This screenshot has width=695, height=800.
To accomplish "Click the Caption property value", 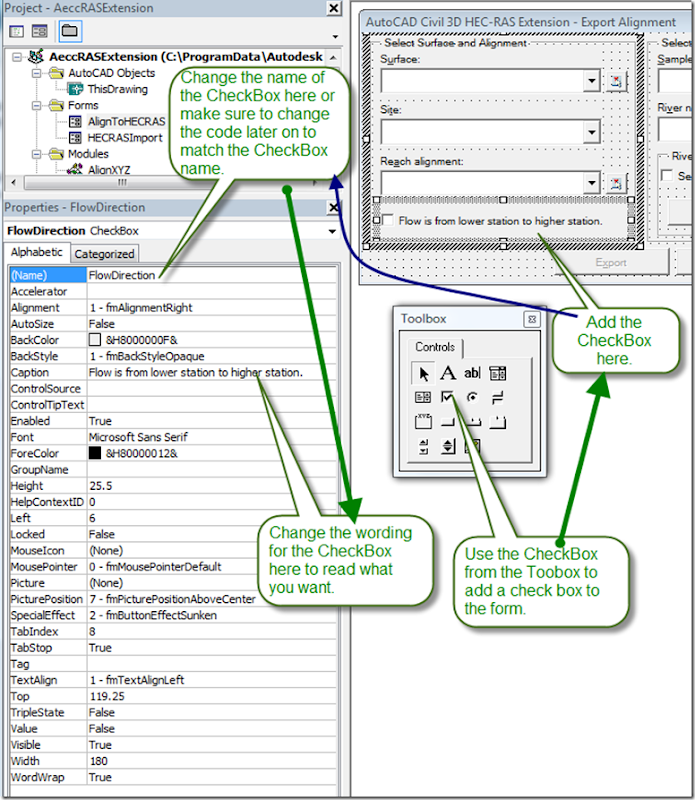I will pyautogui.click(x=196, y=372).
